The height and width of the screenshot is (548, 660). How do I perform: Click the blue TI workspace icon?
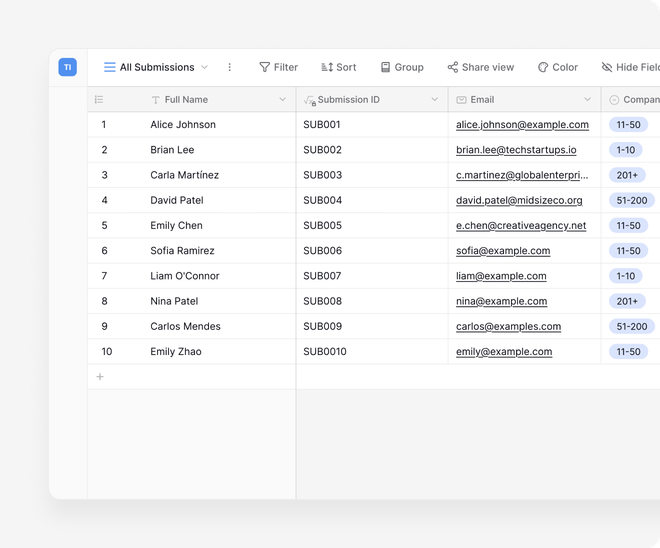(67, 67)
